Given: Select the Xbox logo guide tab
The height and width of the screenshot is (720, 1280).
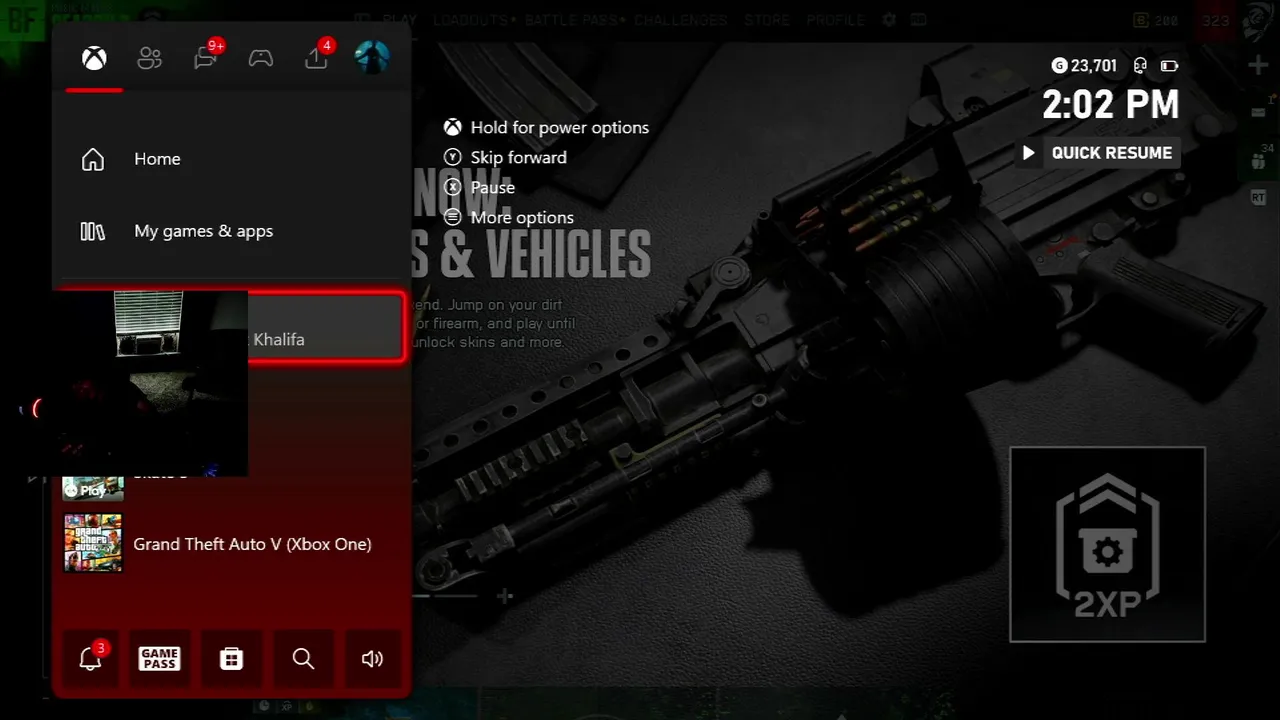Looking at the screenshot, I should (x=94, y=58).
